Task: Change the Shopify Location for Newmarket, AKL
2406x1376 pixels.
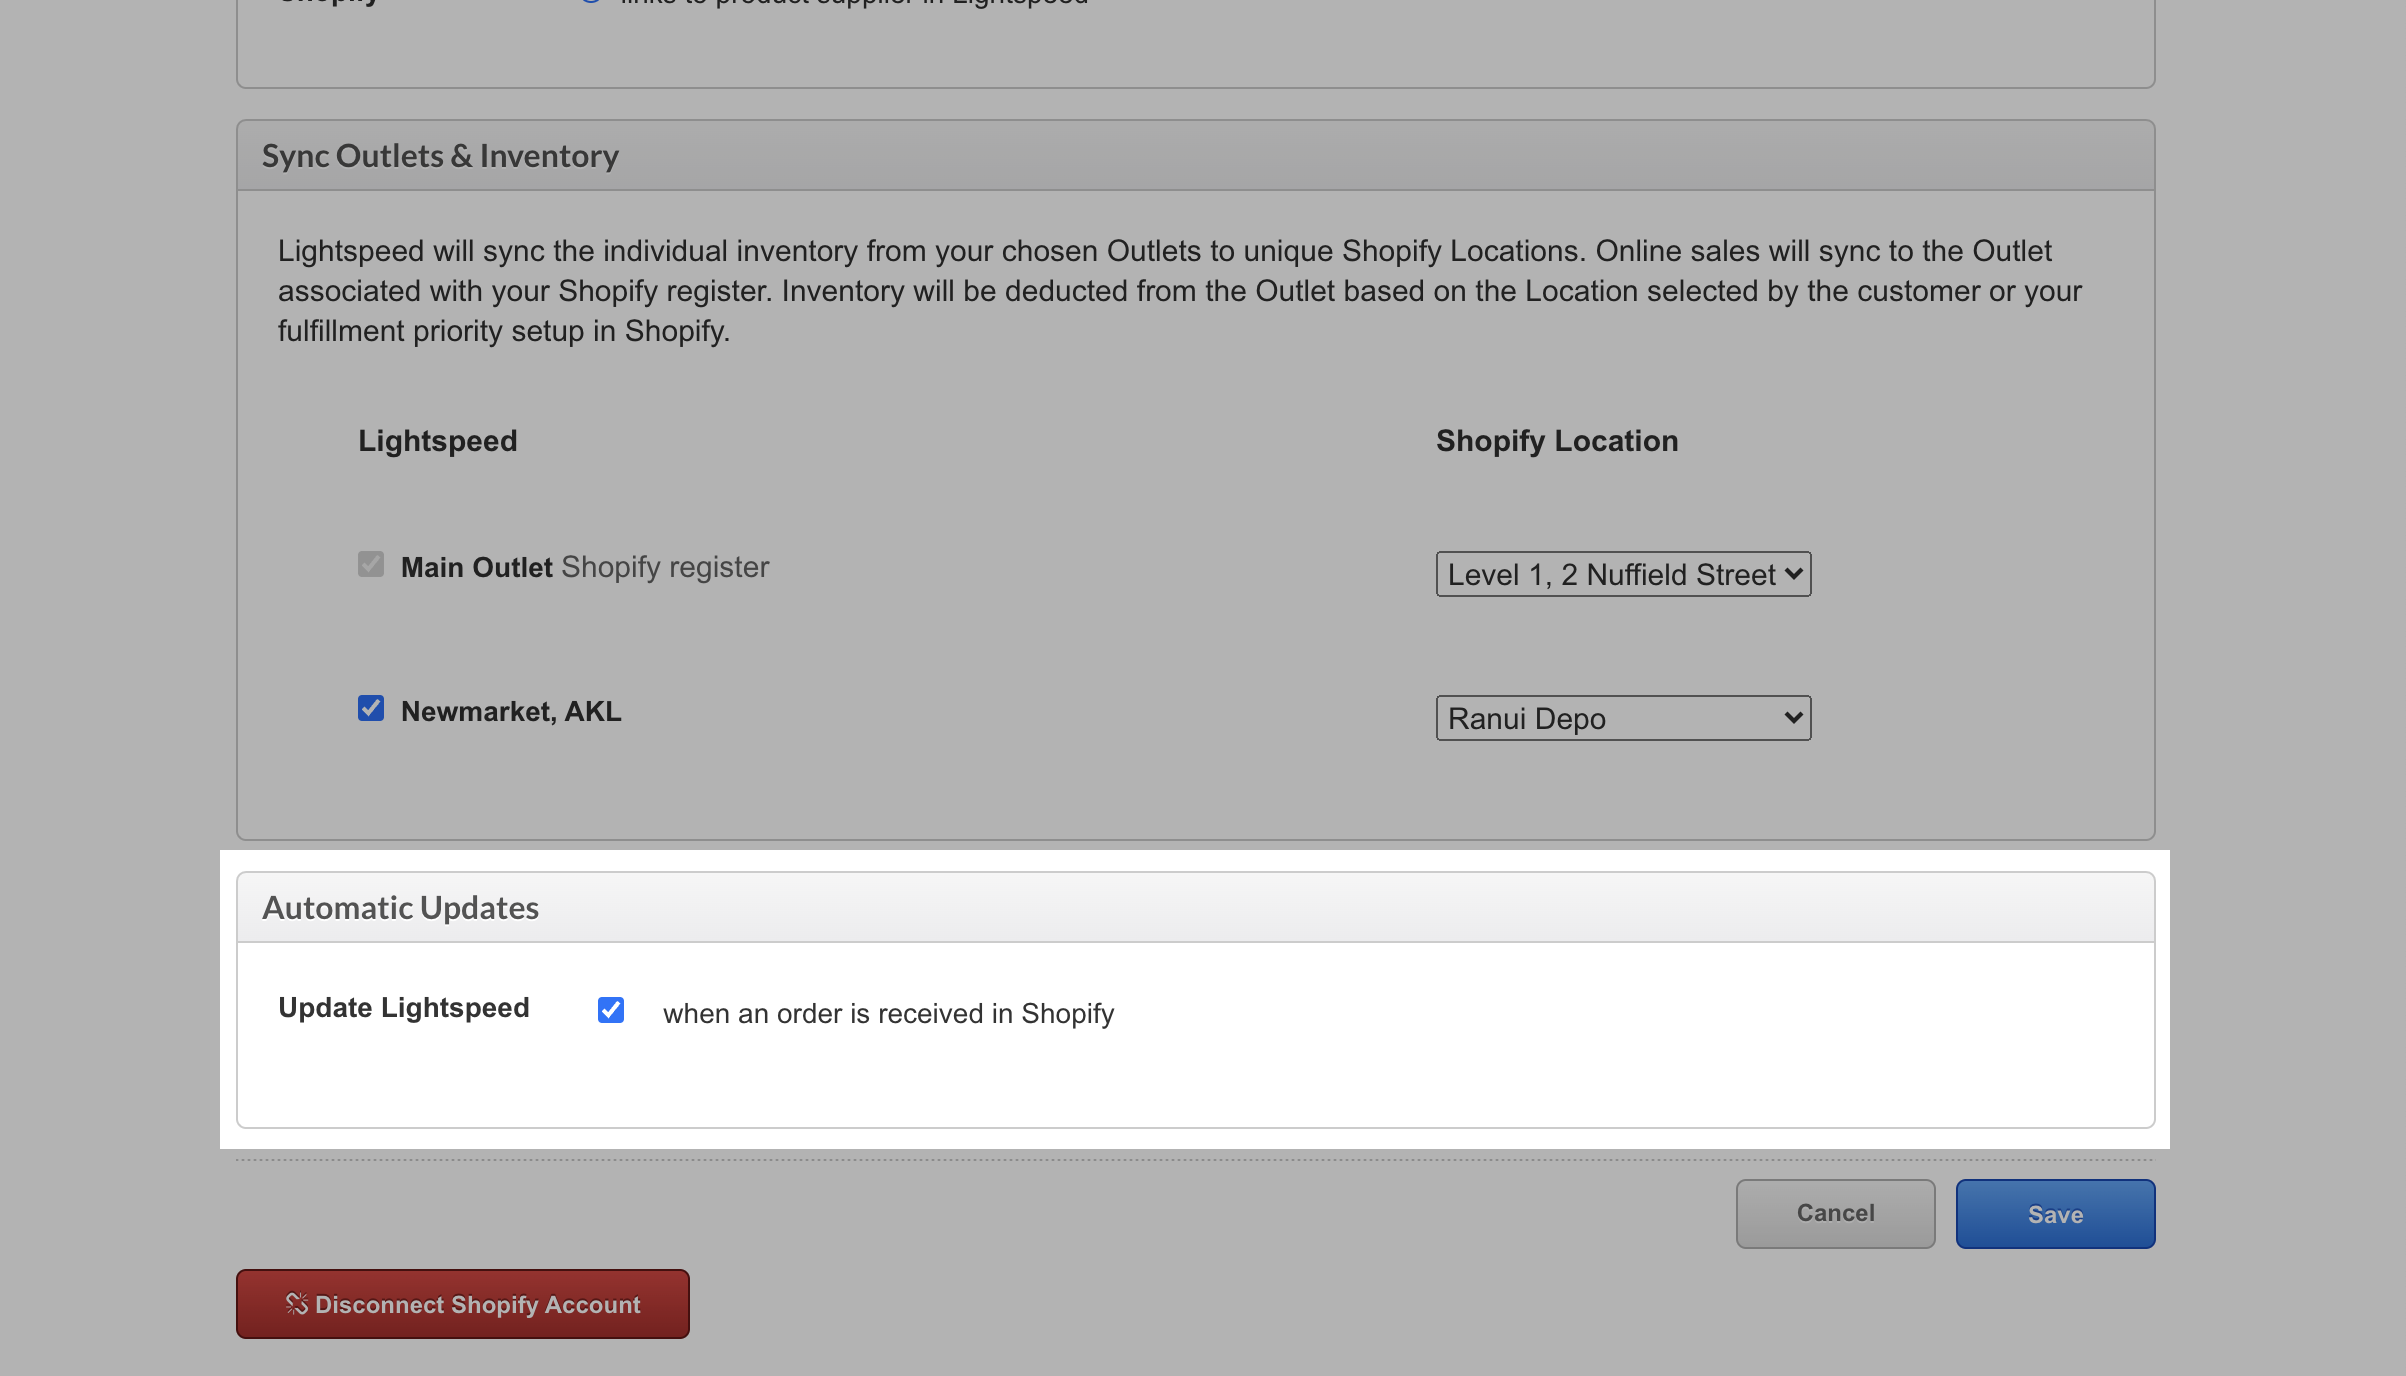Action: coord(1622,717)
